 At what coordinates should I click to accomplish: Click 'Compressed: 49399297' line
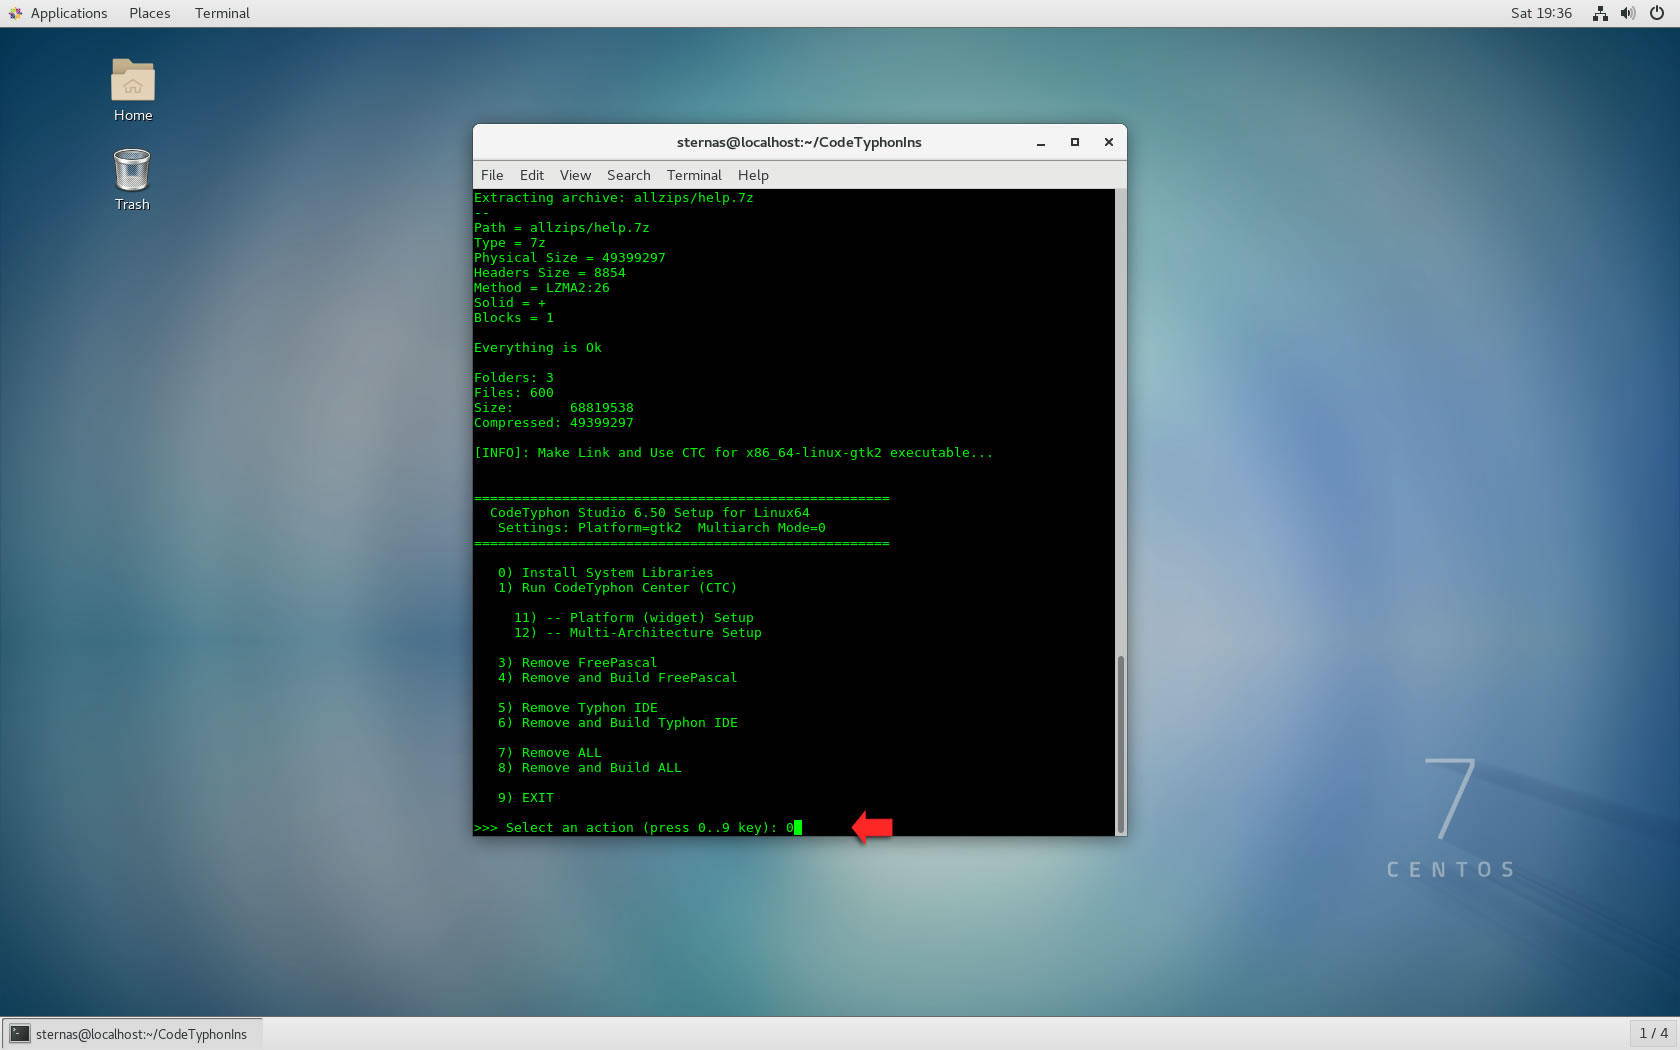[x=554, y=423]
